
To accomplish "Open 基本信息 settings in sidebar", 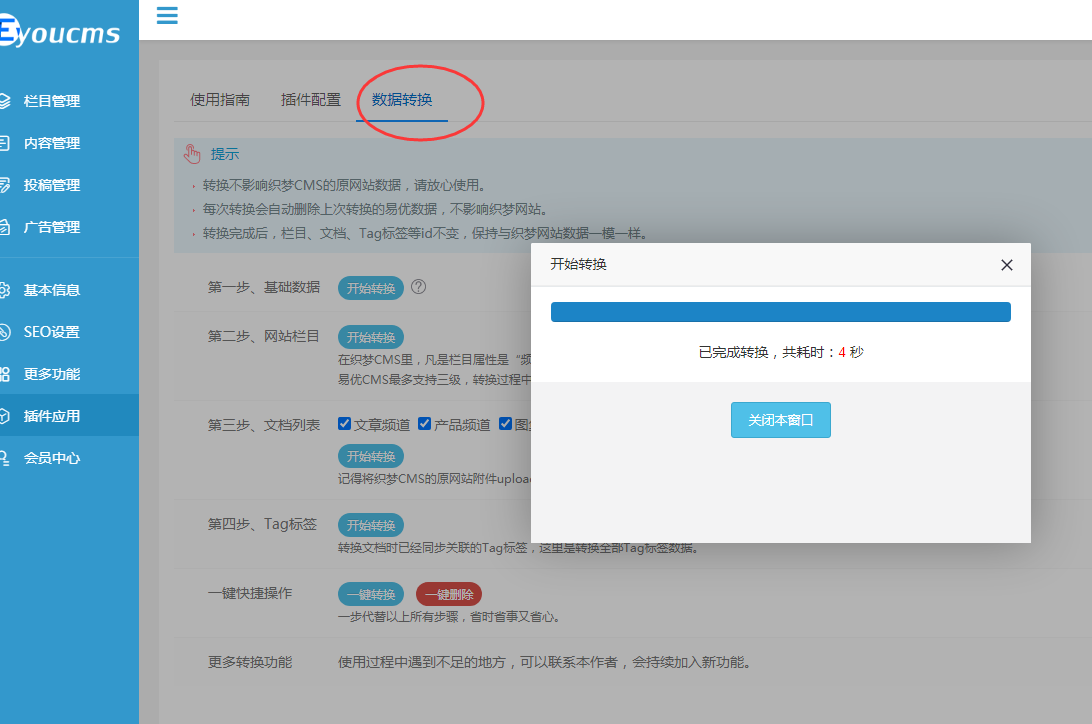I will pyautogui.click(x=52, y=290).
